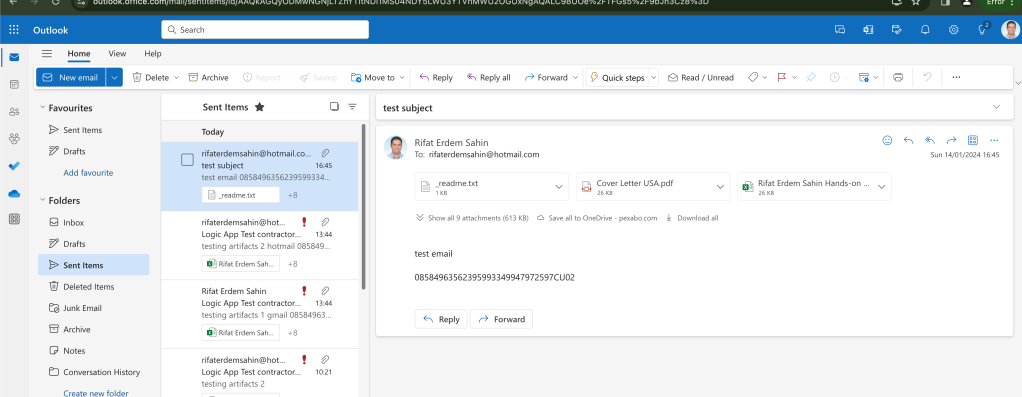Click Save all to OneDrive
The width and height of the screenshot is (1022, 397).
(596, 218)
